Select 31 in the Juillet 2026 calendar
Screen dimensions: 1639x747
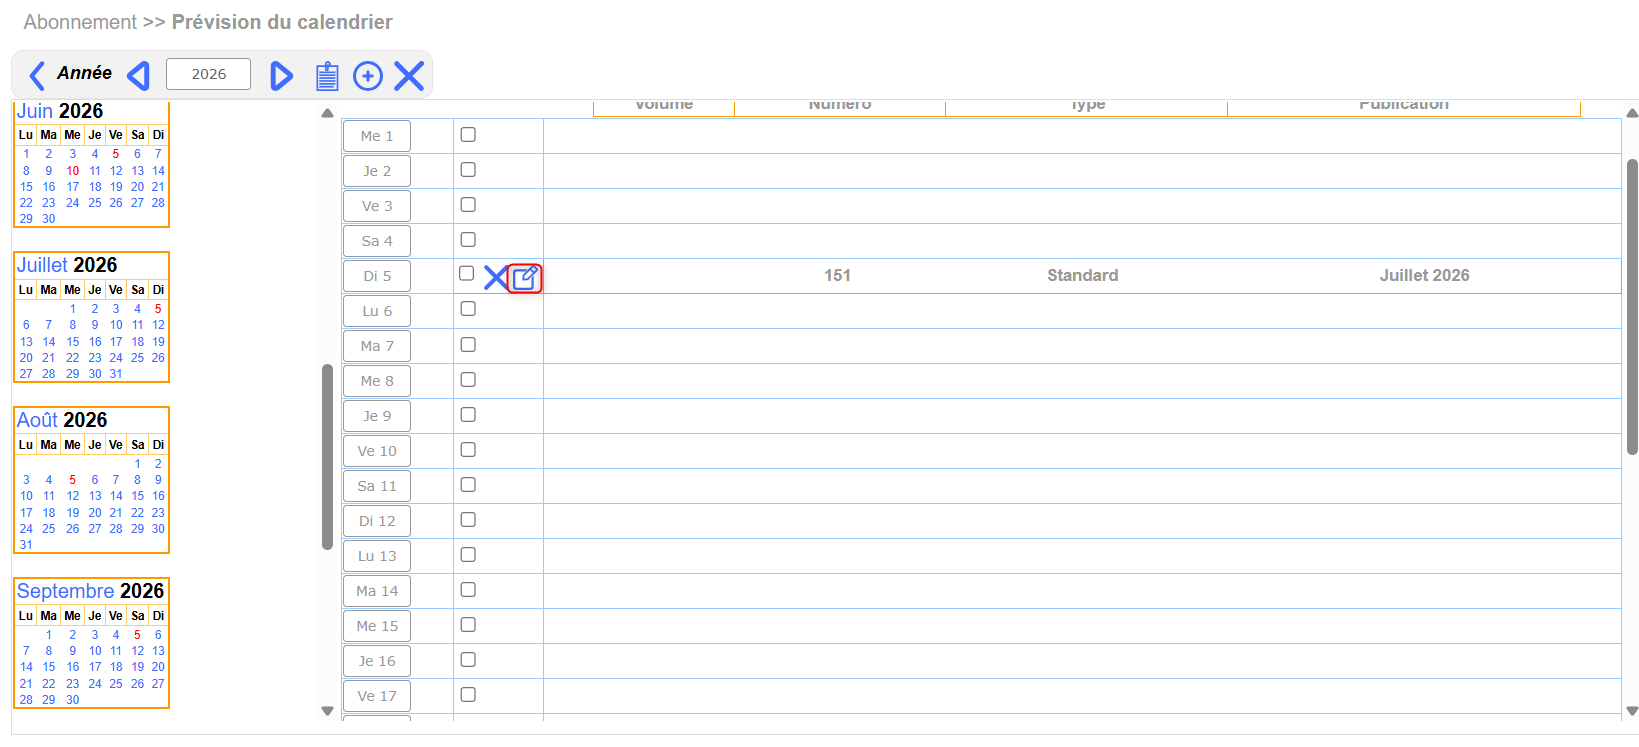tap(116, 374)
